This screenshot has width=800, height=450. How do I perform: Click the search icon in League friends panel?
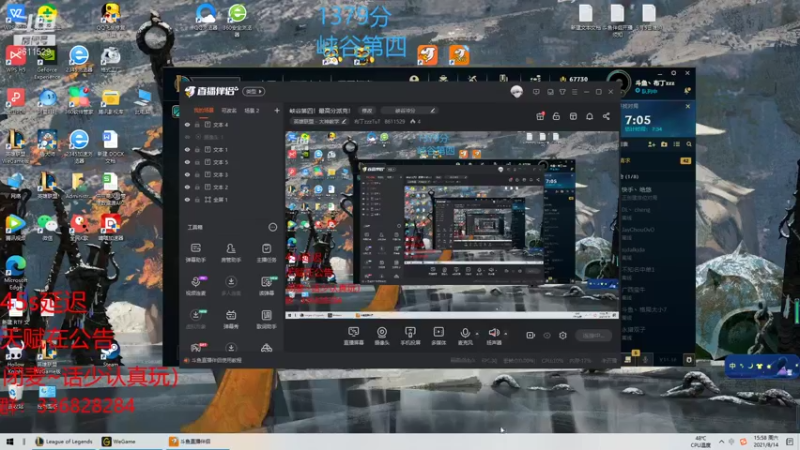tap(689, 144)
